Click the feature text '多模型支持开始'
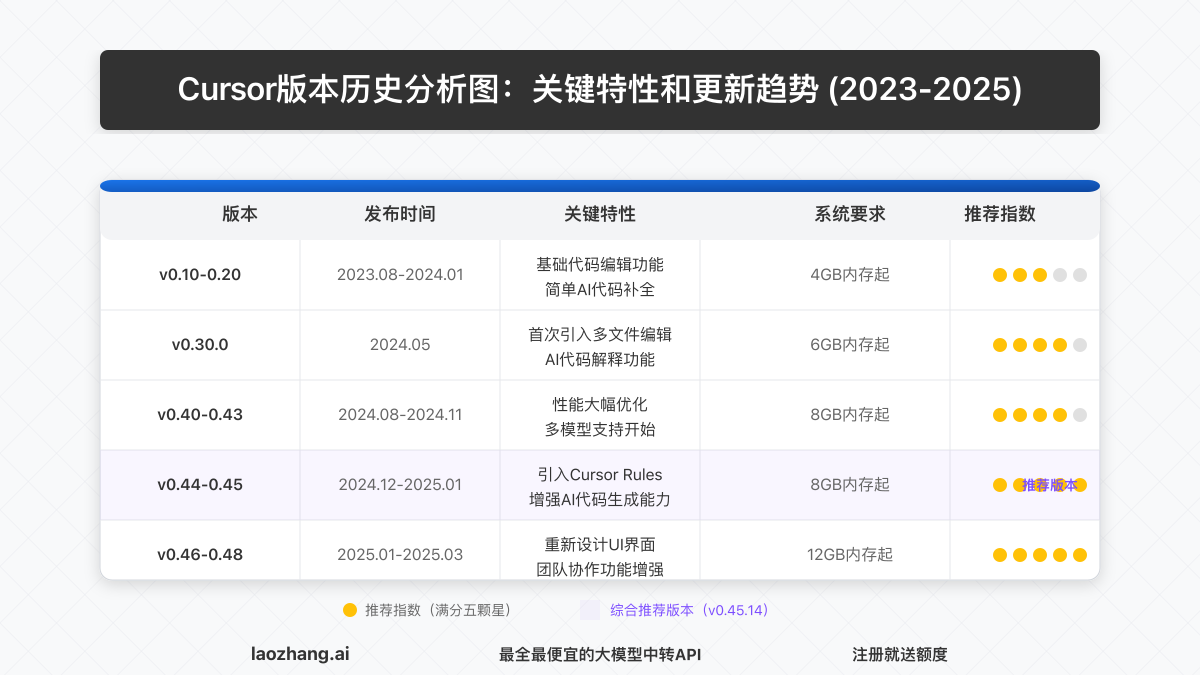Screen dimensions: 1200x675 pyautogui.click(x=600, y=430)
